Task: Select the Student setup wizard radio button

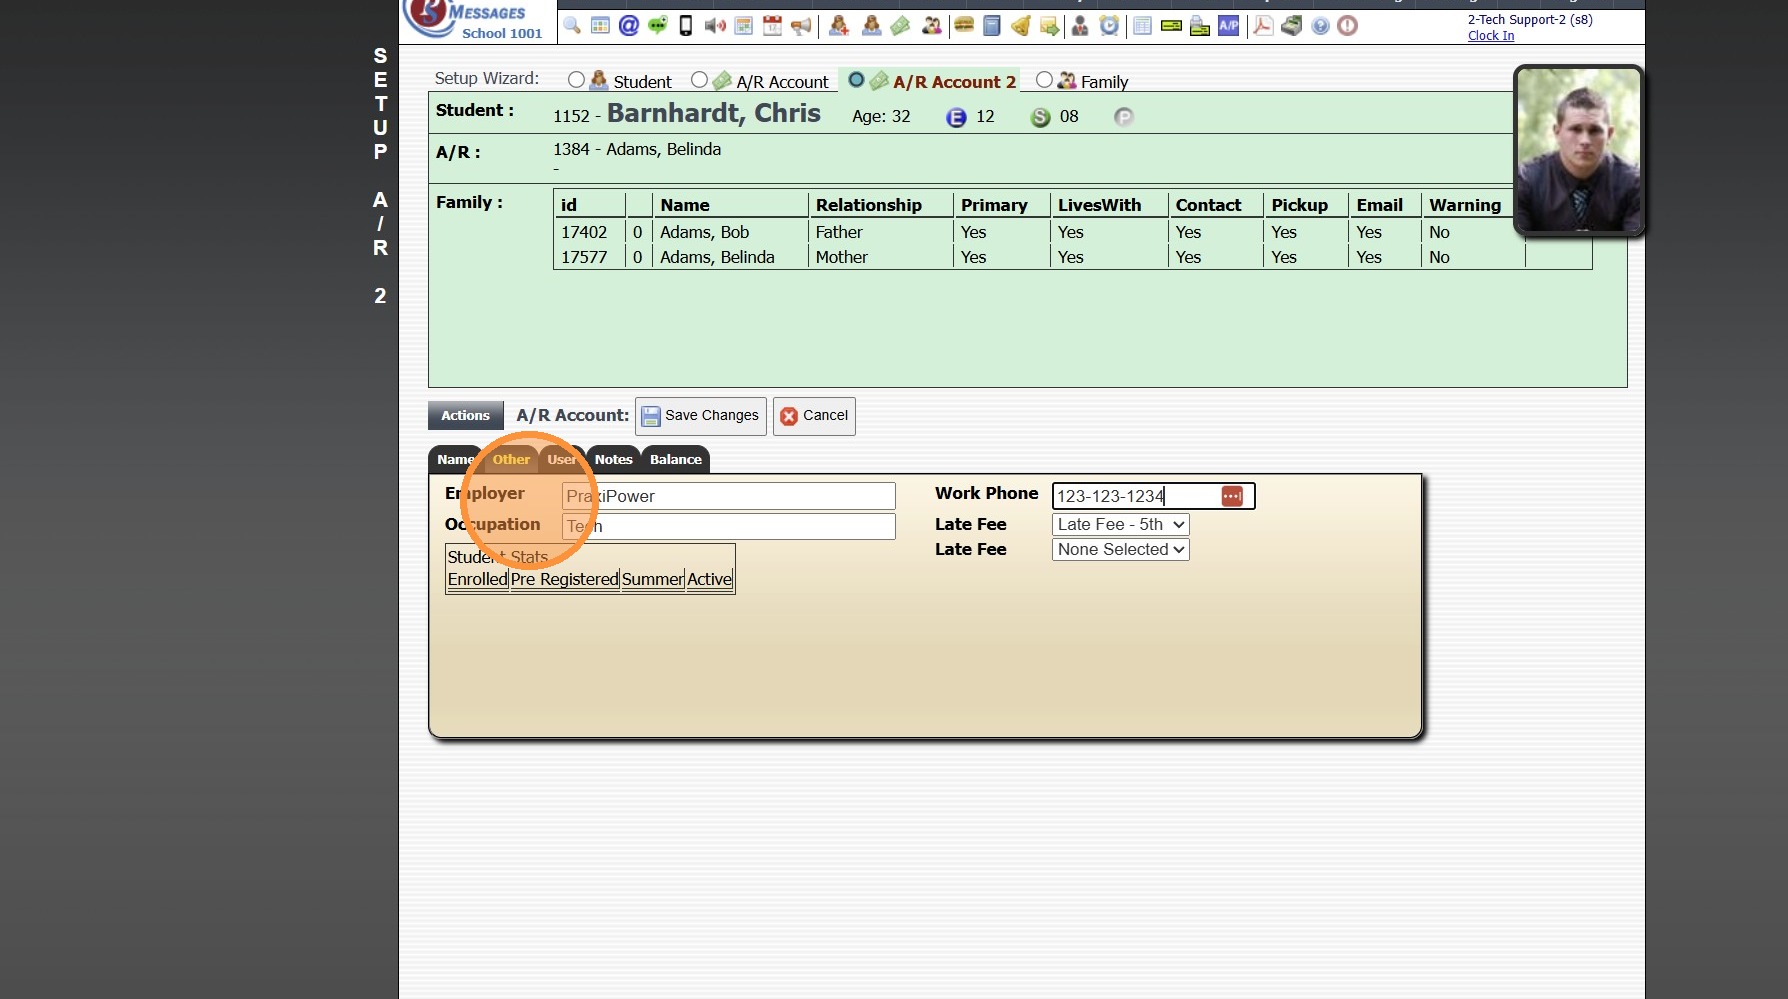Action: 576,80
